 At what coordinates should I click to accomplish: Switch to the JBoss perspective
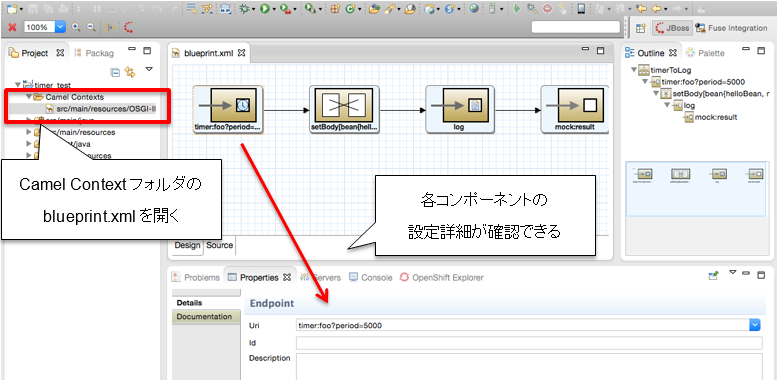[x=673, y=28]
